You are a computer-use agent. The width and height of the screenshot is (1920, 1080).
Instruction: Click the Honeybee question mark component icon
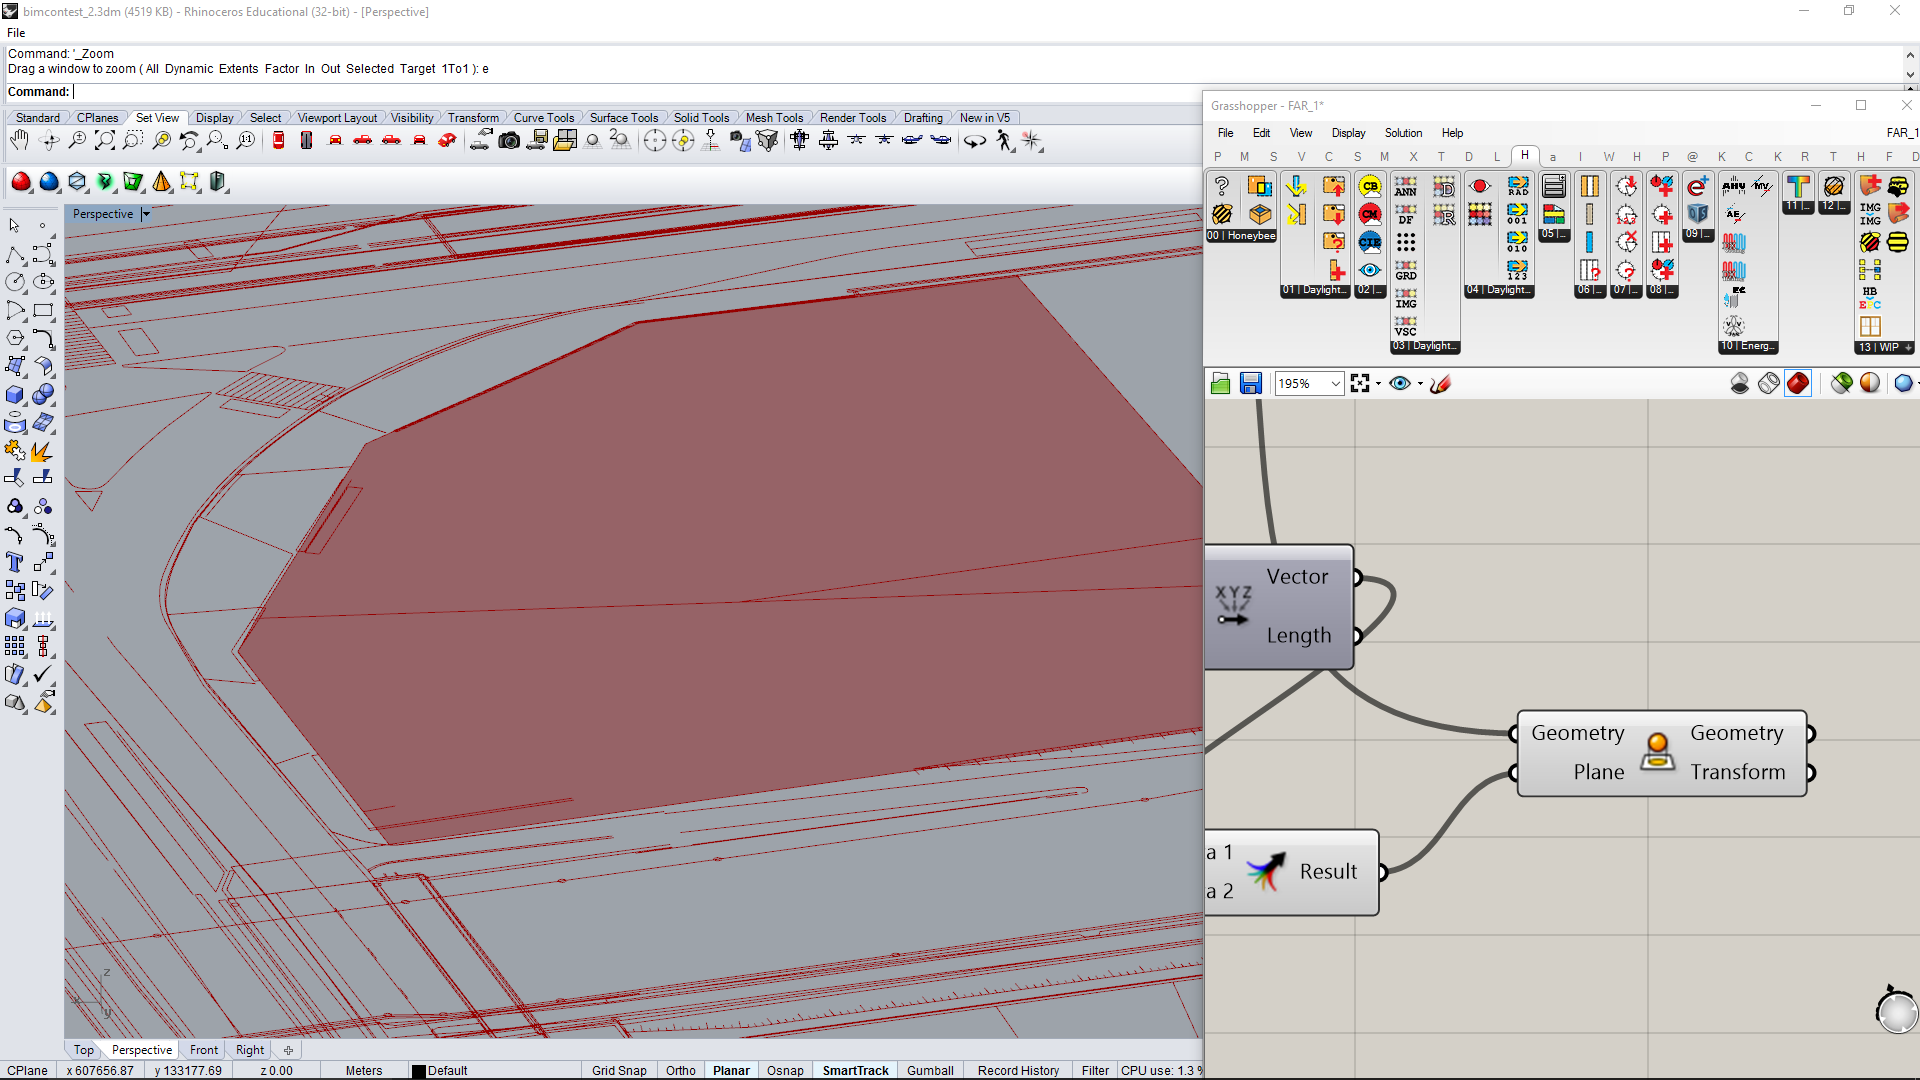point(1221,186)
